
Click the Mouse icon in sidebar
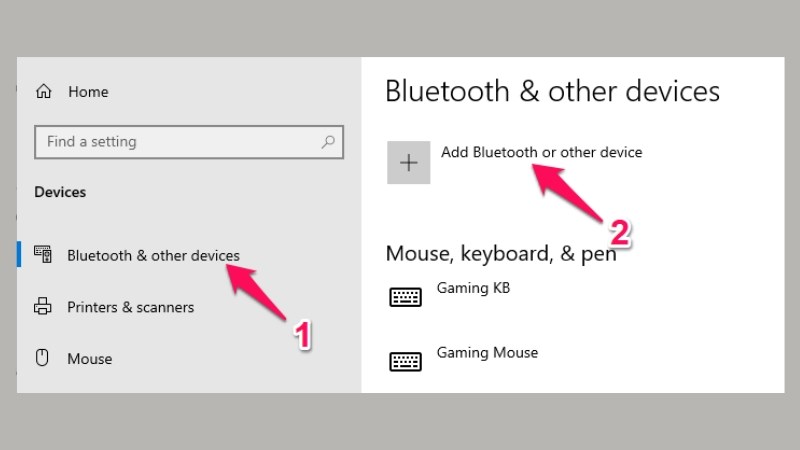point(43,358)
